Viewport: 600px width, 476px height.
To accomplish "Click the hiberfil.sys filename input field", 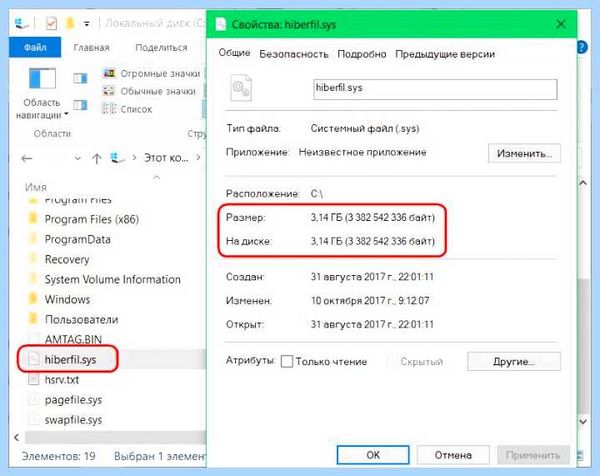I will pos(435,89).
